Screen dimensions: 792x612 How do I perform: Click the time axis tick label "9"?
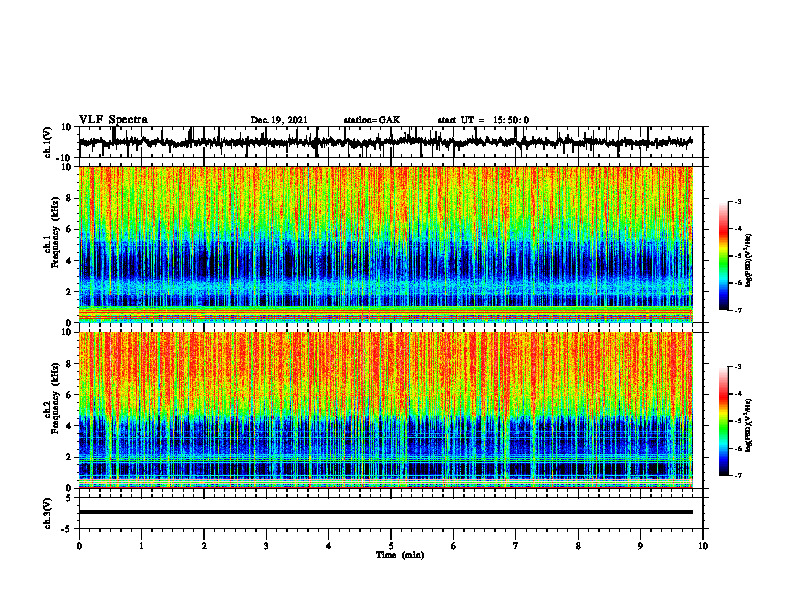click(x=640, y=546)
